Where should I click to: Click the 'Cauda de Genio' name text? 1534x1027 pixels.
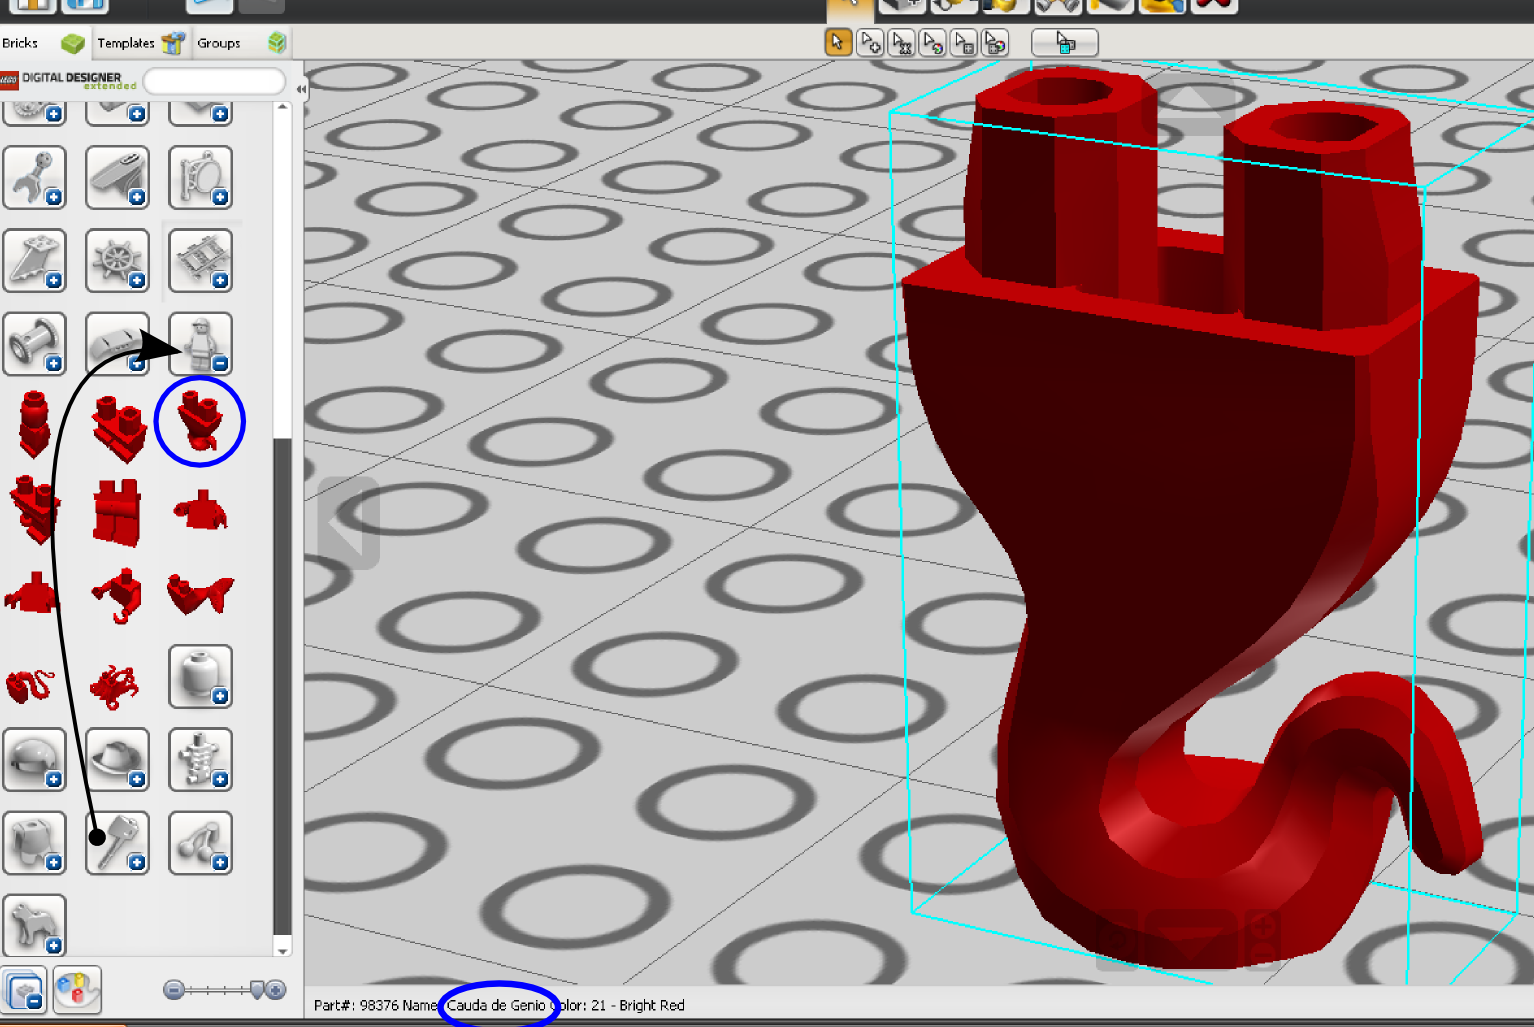click(496, 1005)
